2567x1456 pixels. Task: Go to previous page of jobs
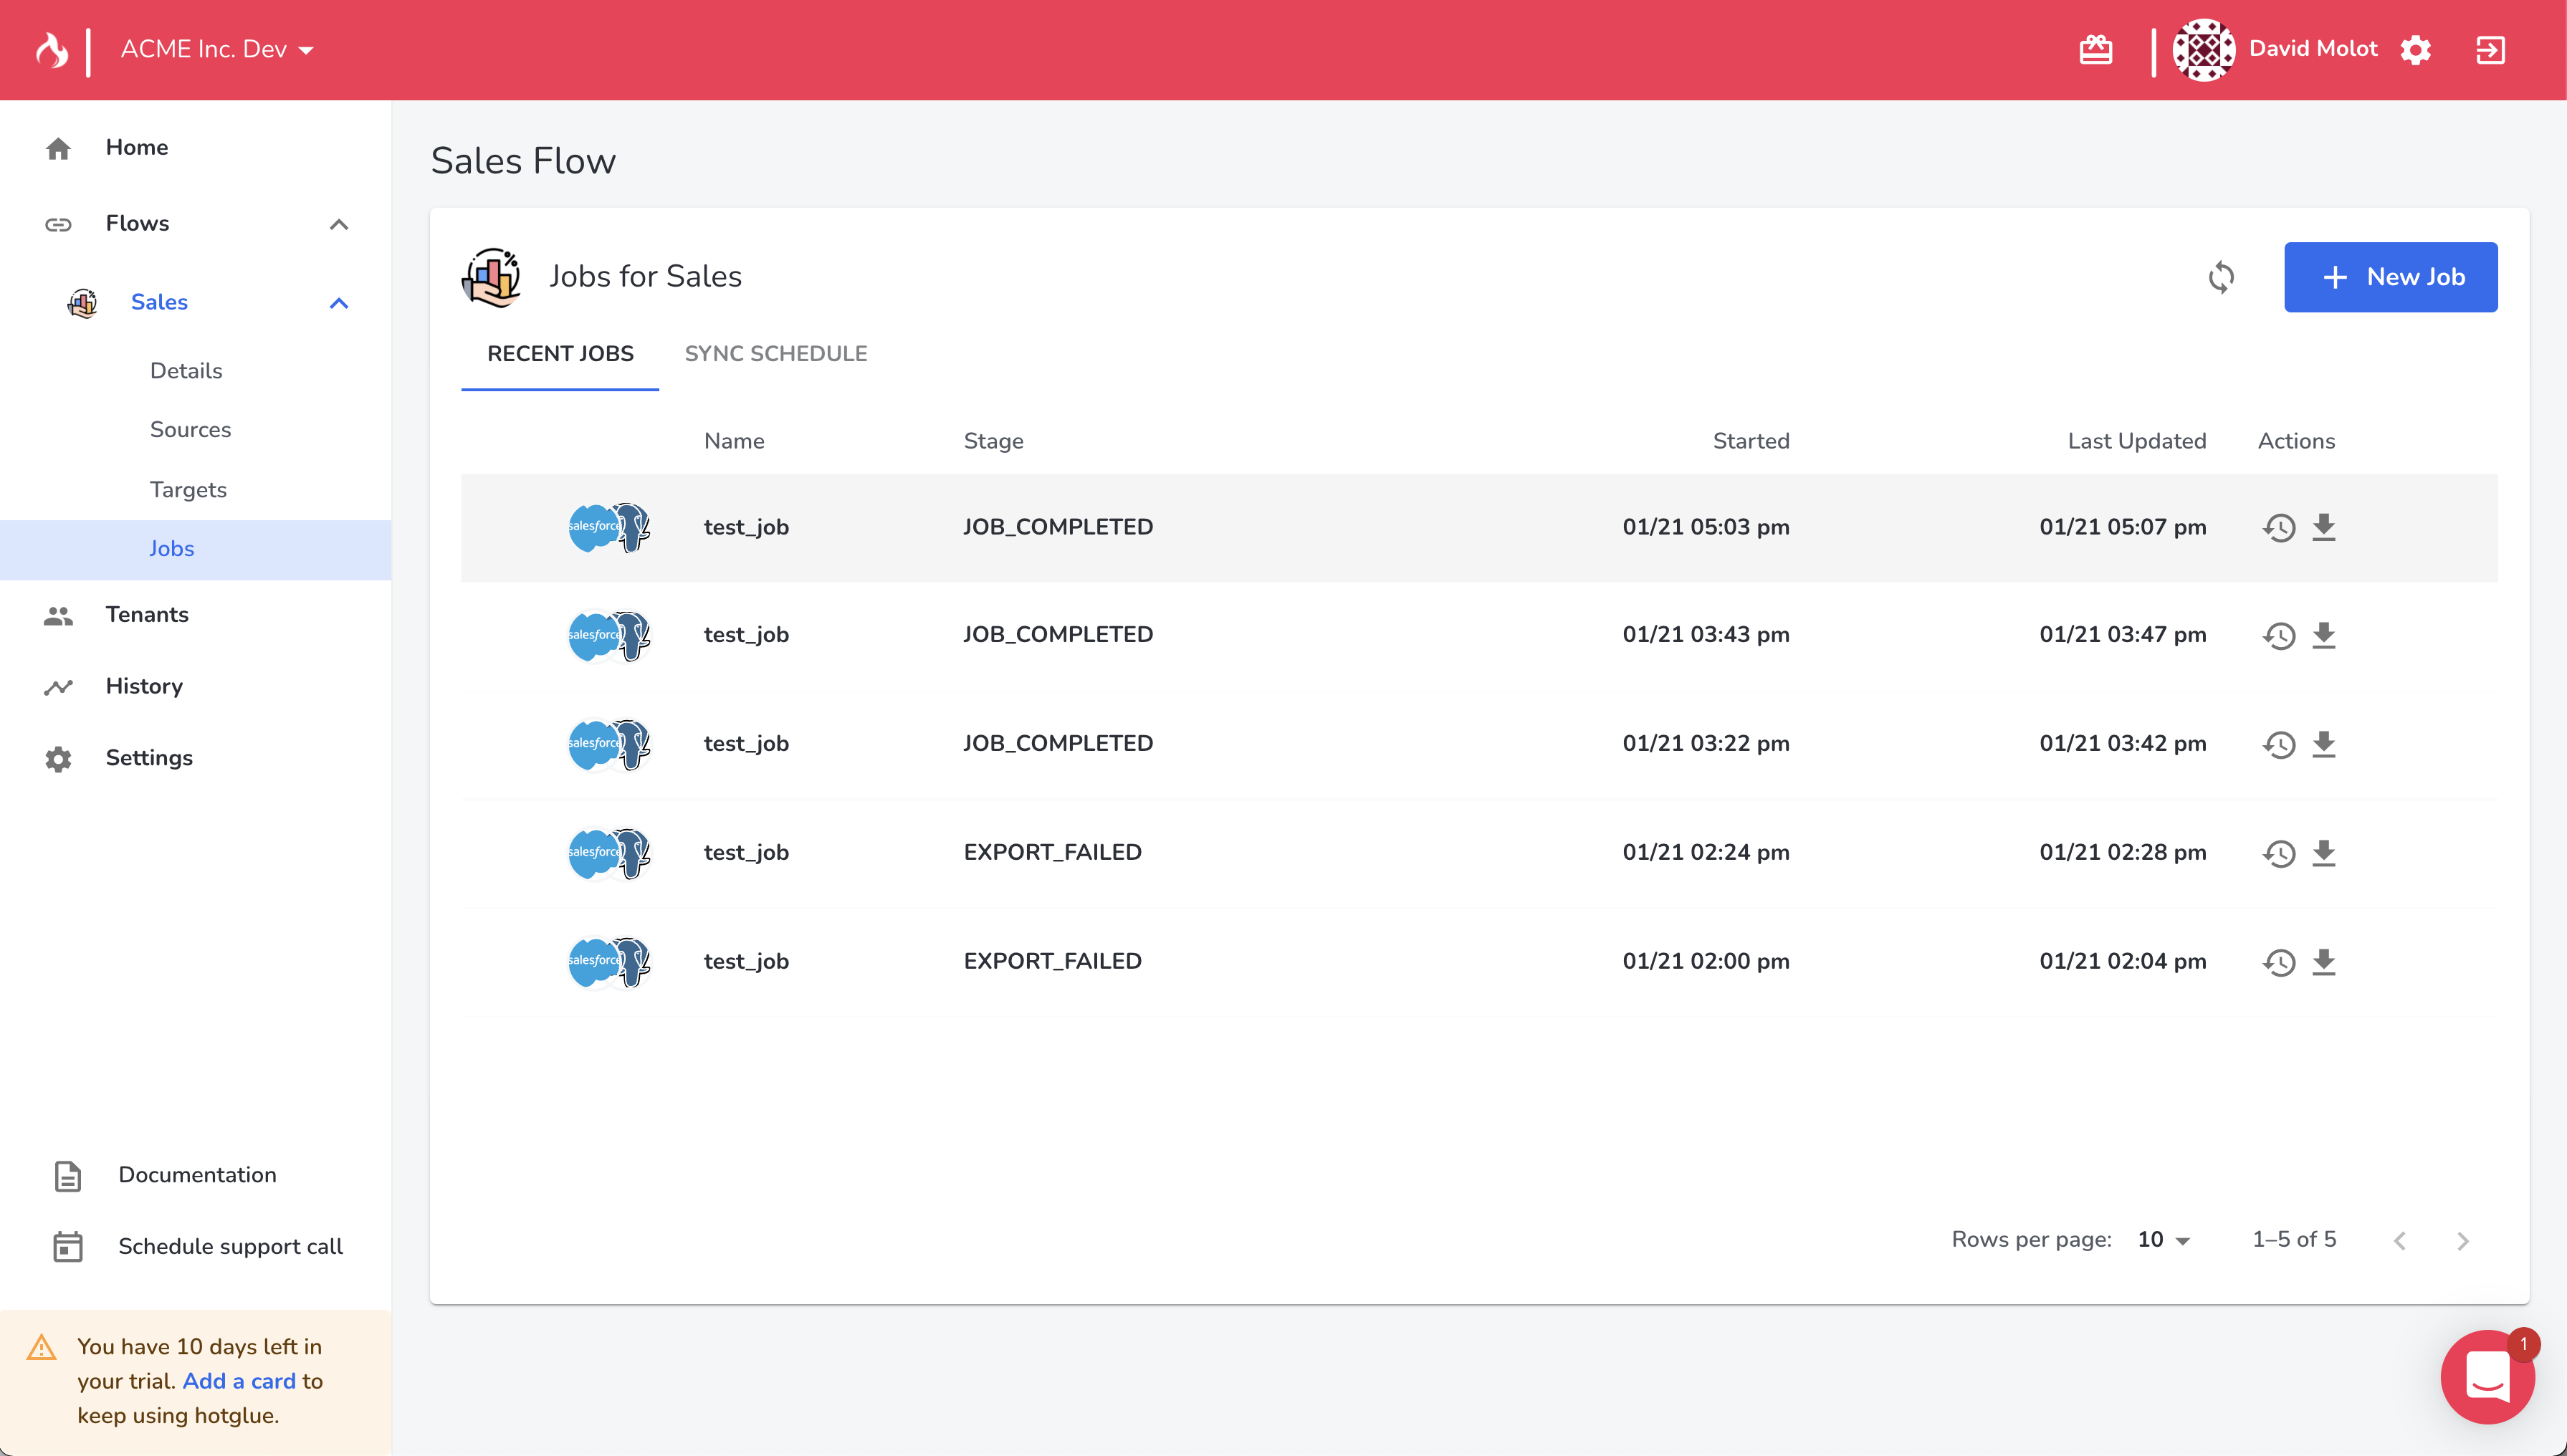click(2399, 1241)
